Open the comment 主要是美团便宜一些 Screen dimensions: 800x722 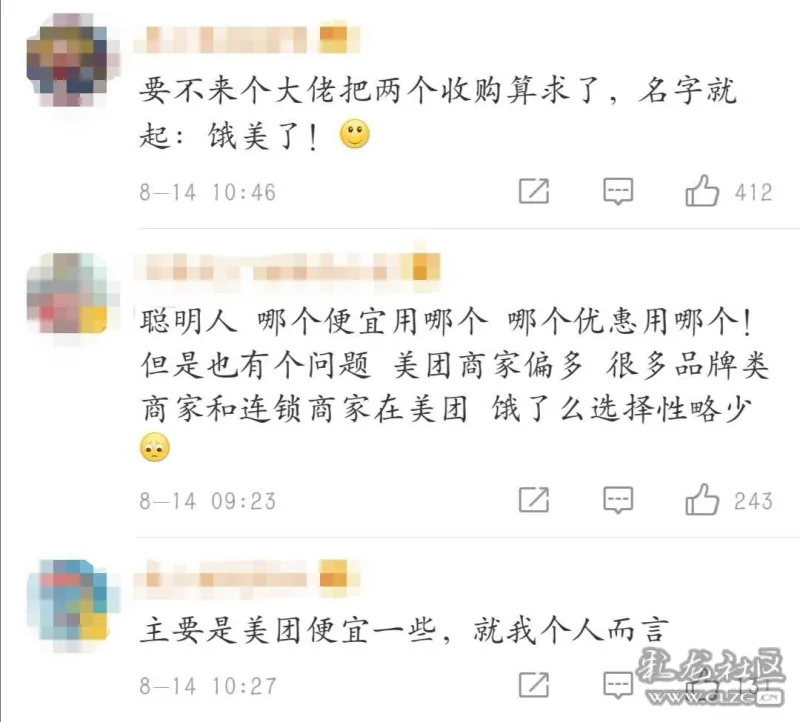[x=403, y=631]
